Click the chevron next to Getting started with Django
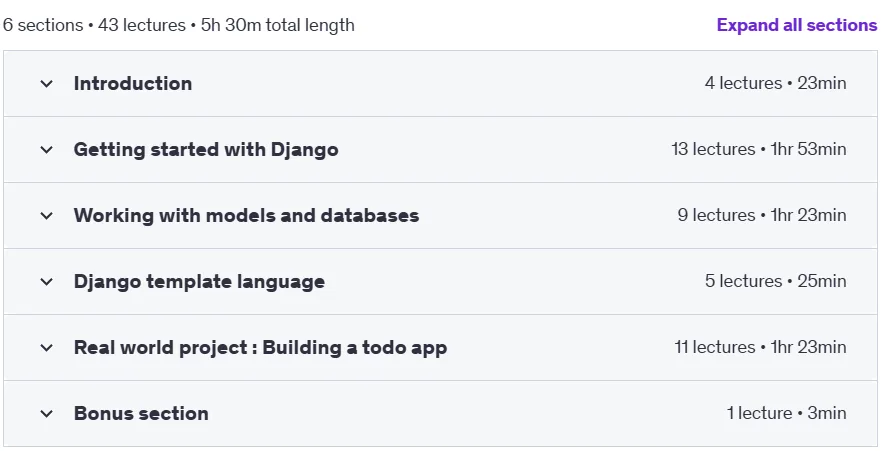 [47, 150]
